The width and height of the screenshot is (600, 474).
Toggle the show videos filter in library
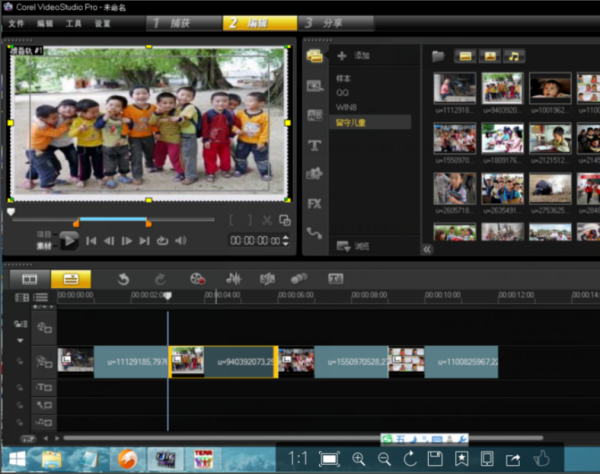[465, 56]
